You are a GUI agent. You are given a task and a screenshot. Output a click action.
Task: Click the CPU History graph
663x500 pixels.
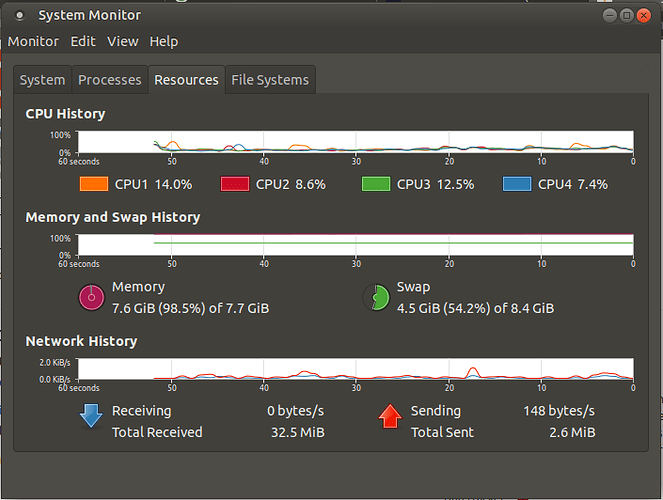pyautogui.click(x=355, y=142)
